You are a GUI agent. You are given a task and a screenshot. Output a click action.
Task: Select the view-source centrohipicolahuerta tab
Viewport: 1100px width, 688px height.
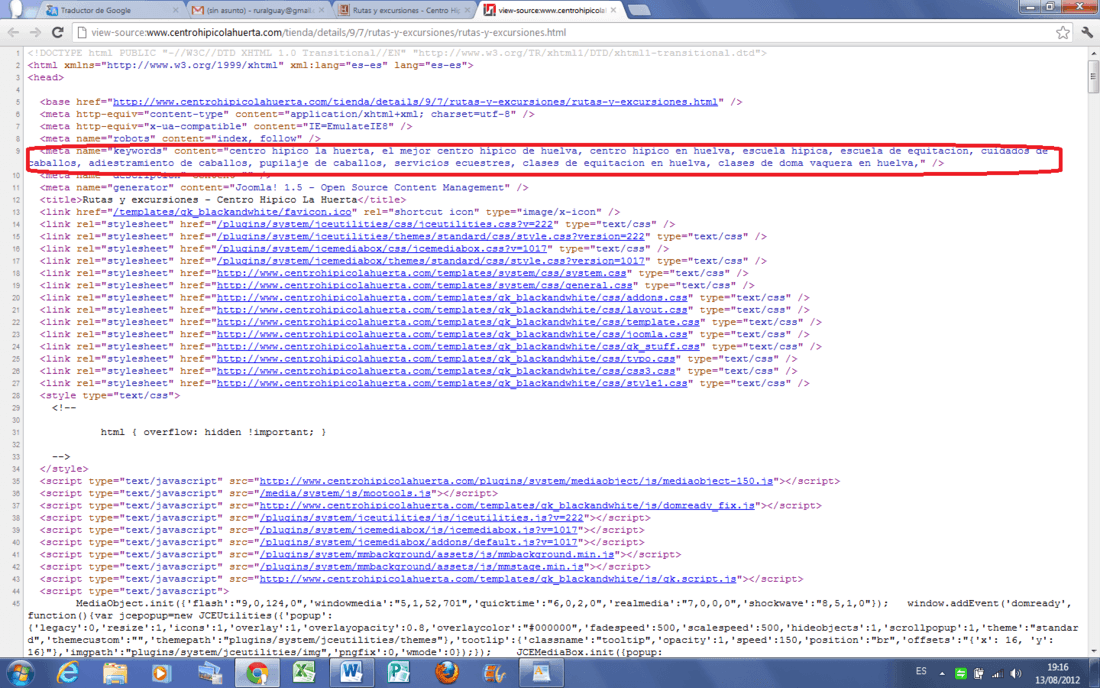548,11
